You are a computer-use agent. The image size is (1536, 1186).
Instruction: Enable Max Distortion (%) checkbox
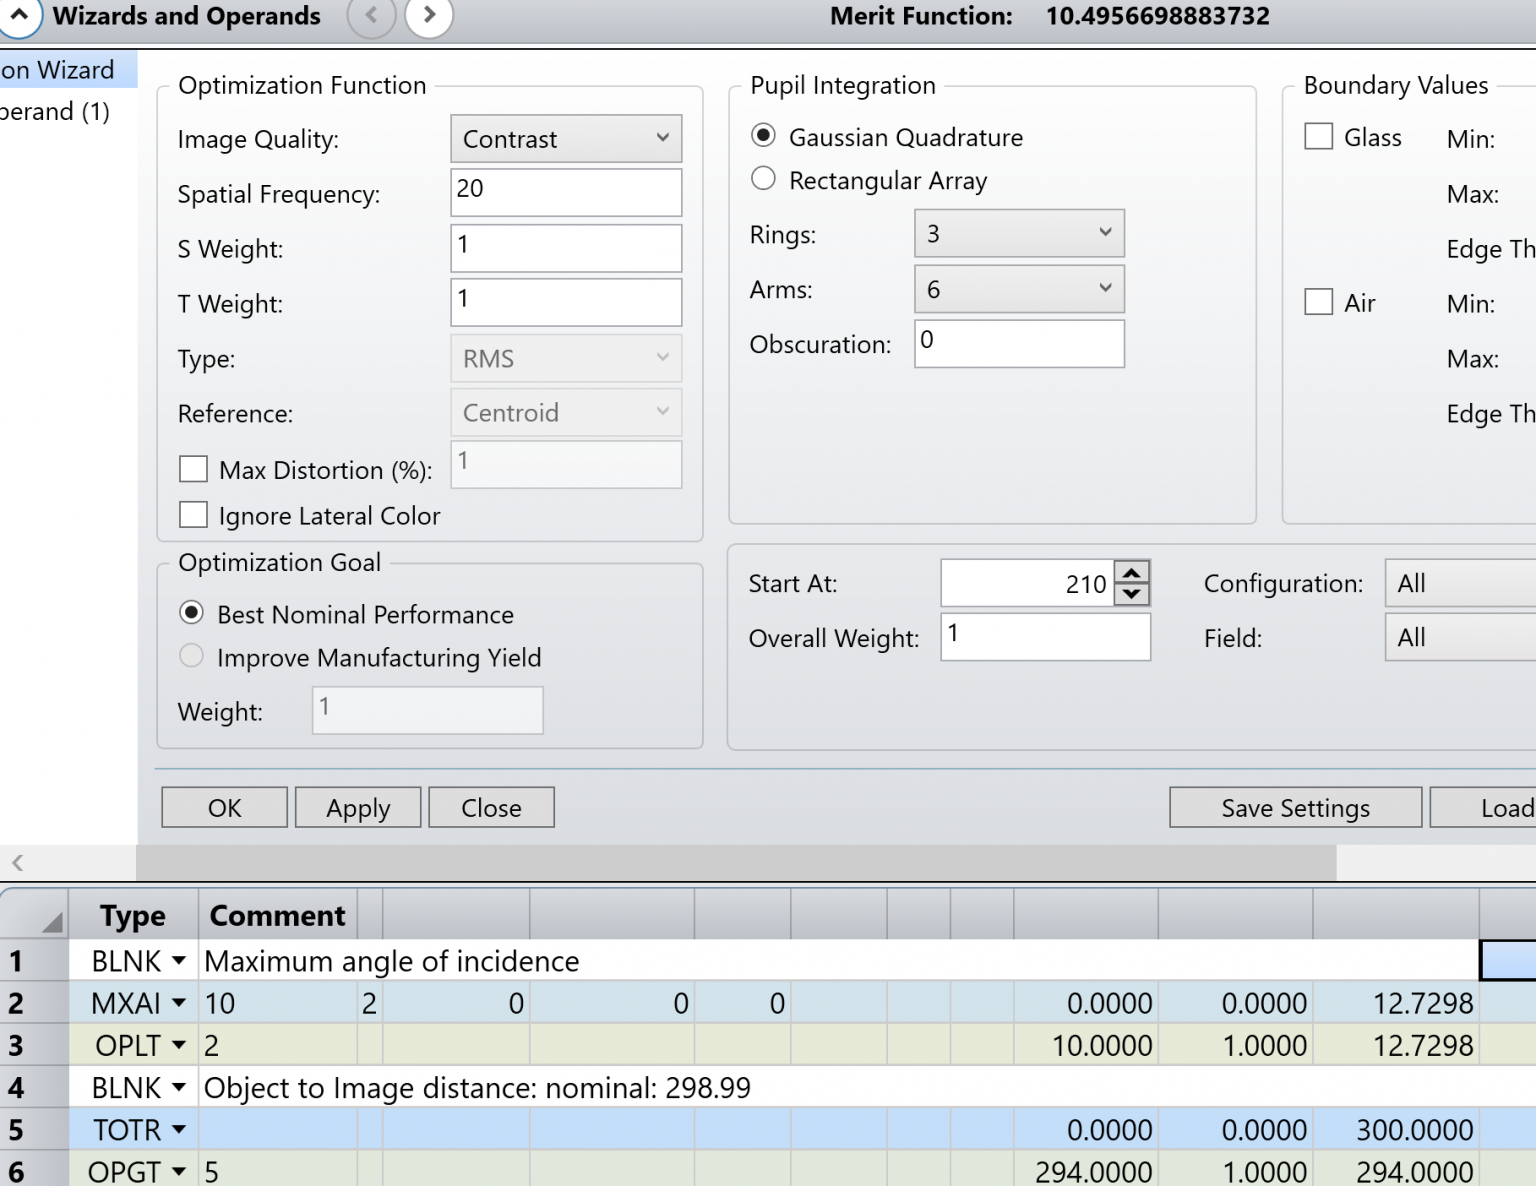193,469
